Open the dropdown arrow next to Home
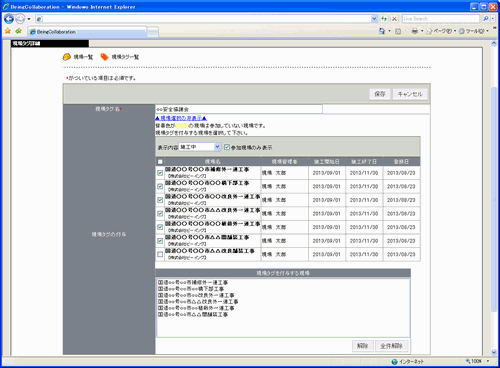The height and width of the screenshot is (368, 500). pos(389,31)
